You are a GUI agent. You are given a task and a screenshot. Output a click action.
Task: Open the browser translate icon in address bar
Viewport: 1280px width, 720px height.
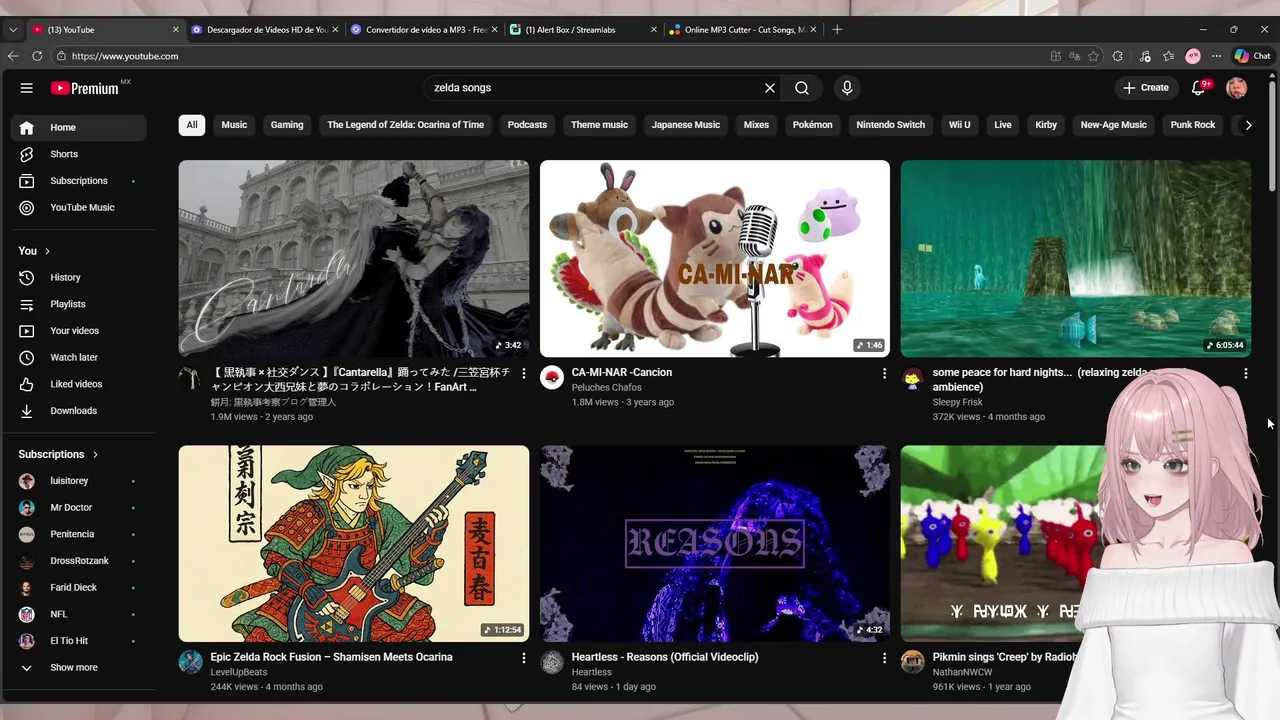(x=1075, y=56)
